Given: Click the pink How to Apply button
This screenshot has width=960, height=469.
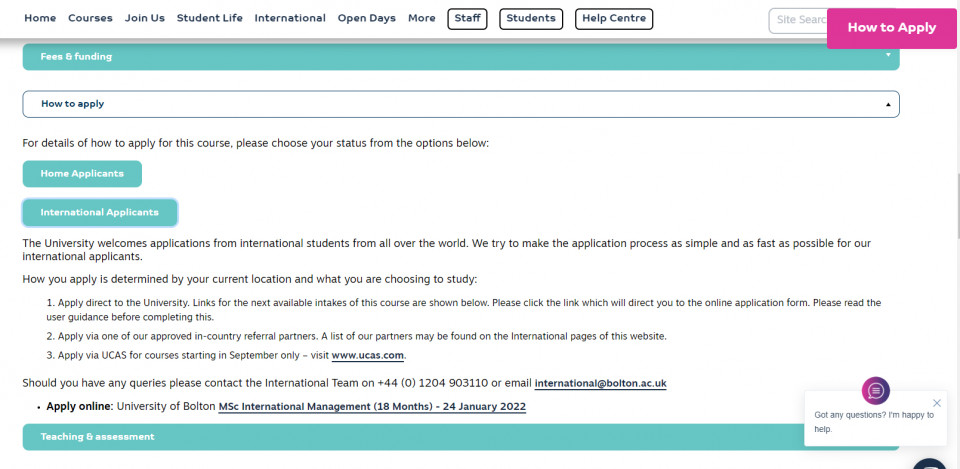Looking at the screenshot, I should pos(891,28).
